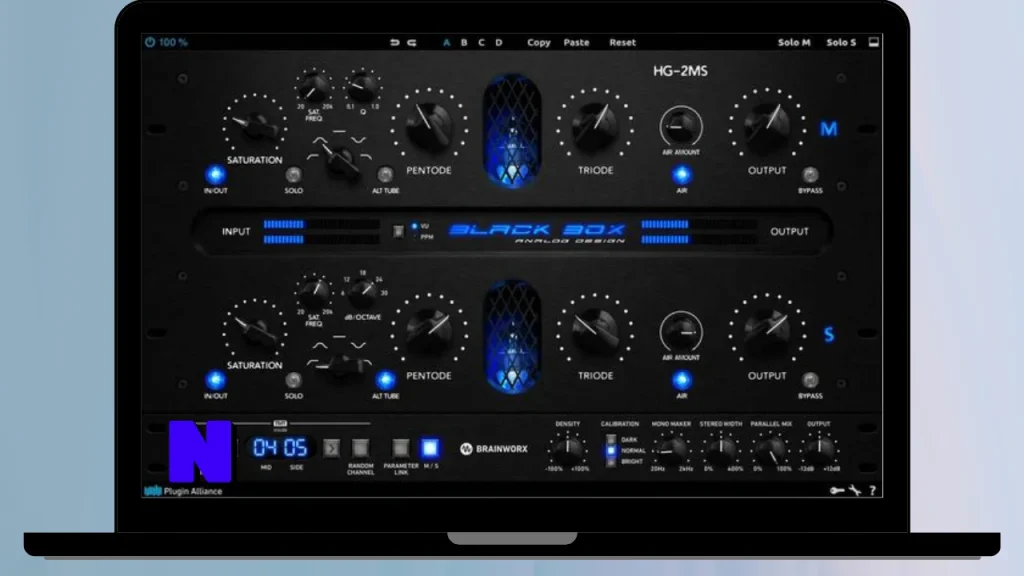Viewport: 1024px width, 576px height.
Task: Click the S channel dB/OCTAVE knob
Action: 362,293
